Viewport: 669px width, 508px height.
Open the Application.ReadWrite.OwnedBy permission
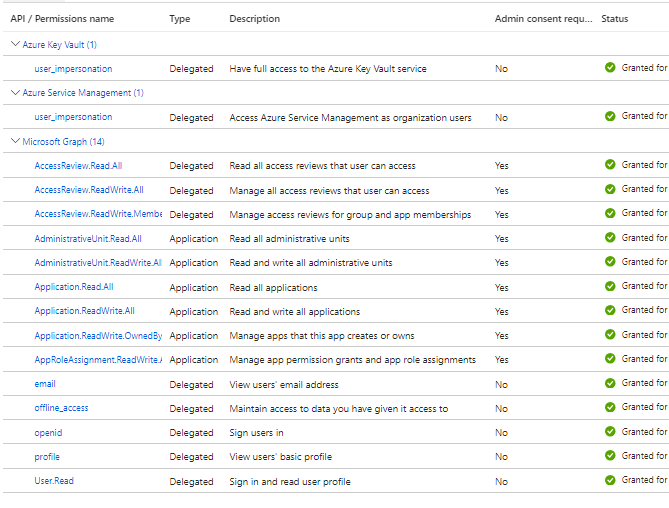point(99,336)
